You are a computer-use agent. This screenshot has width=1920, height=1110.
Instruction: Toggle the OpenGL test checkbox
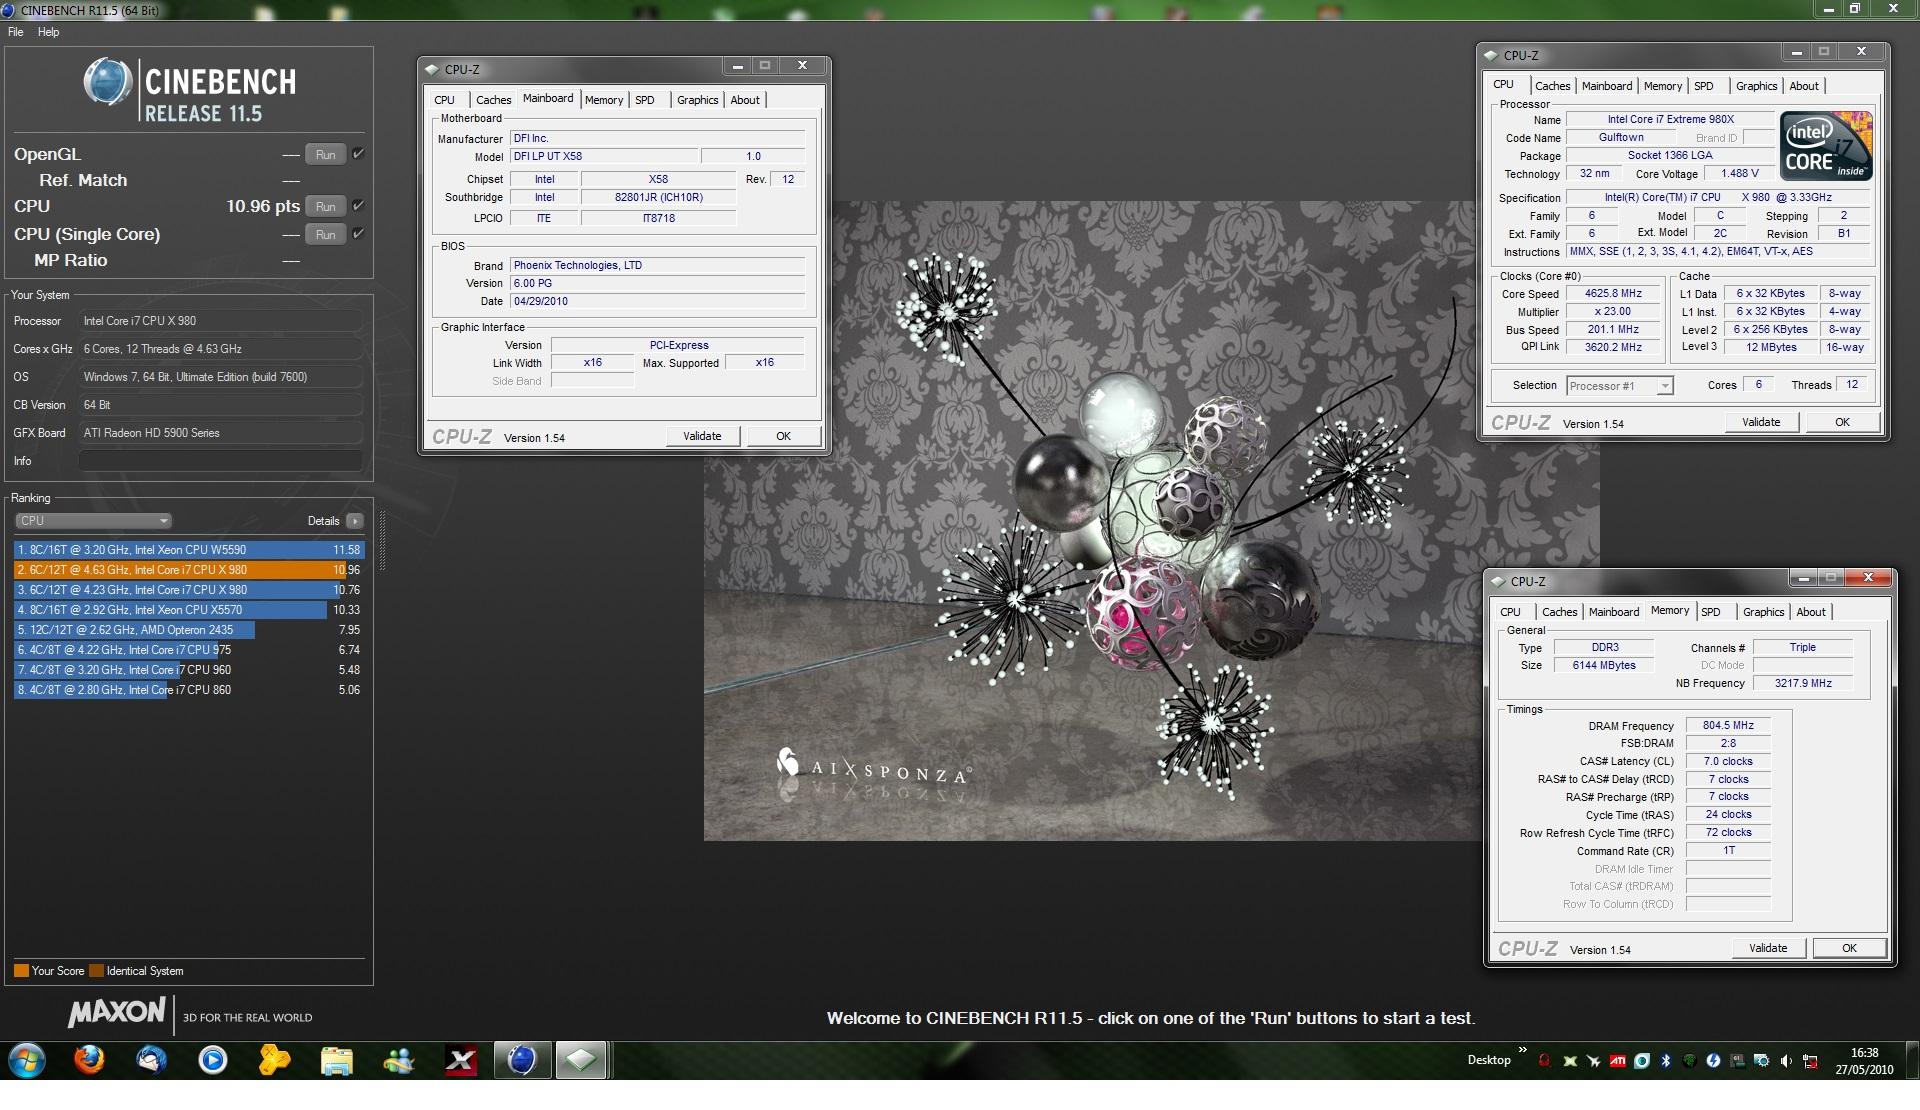[358, 154]
